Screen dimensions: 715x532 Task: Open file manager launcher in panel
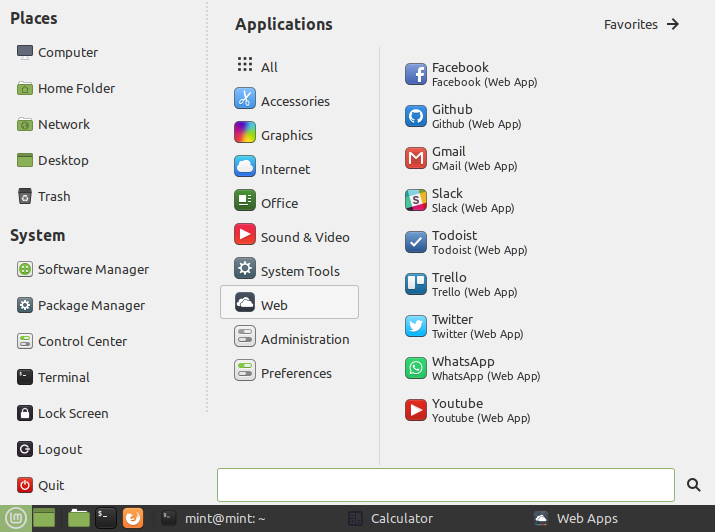pos(79,518)
